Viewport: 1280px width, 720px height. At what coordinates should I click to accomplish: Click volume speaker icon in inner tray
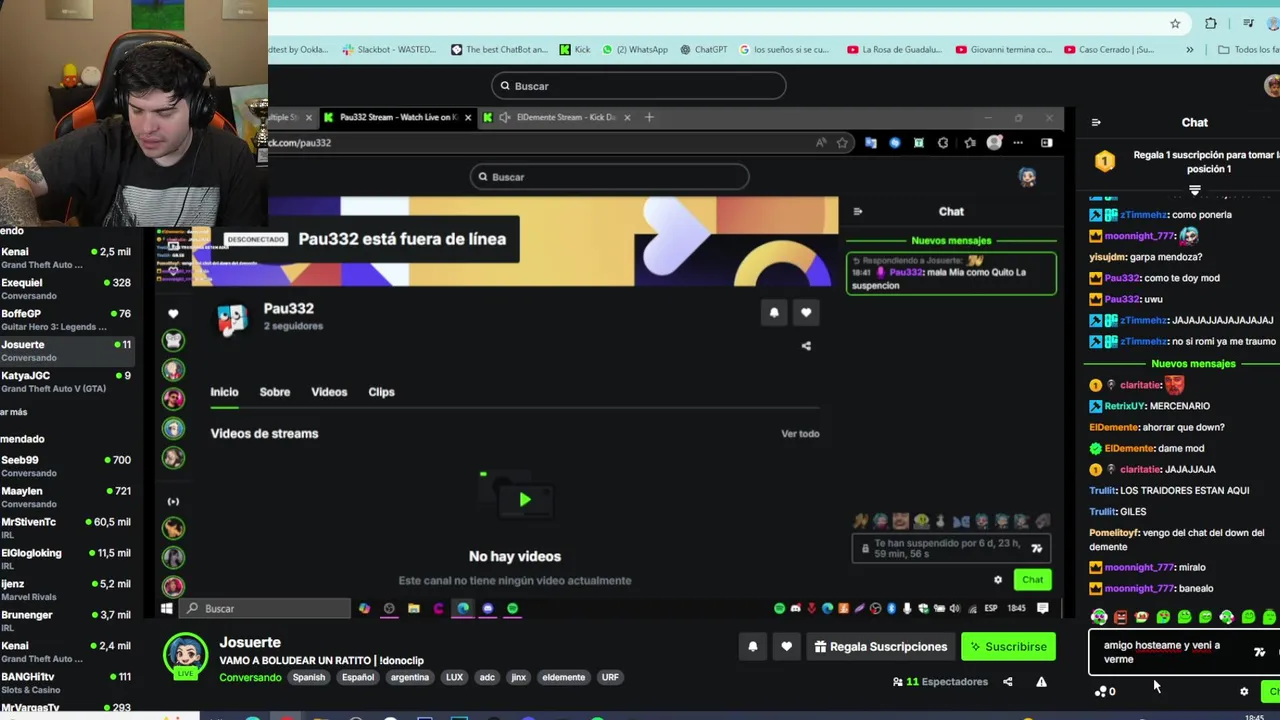click(x=955, y=608)
